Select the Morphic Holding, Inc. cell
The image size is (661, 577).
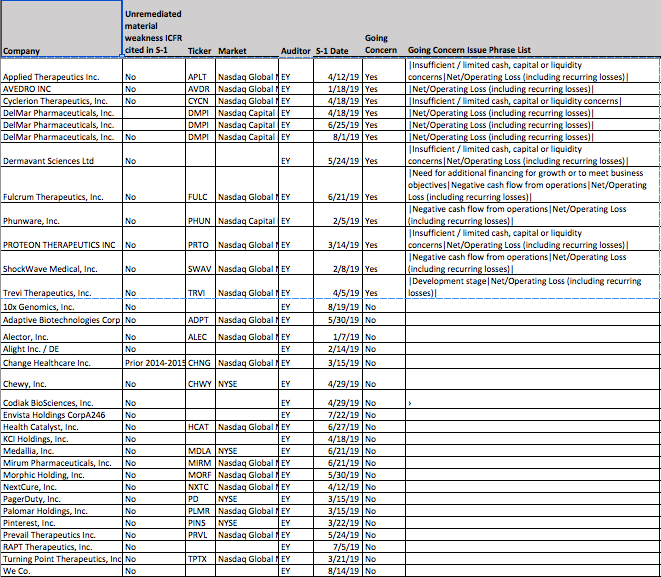pyautogui.click(x=62, y=475)
